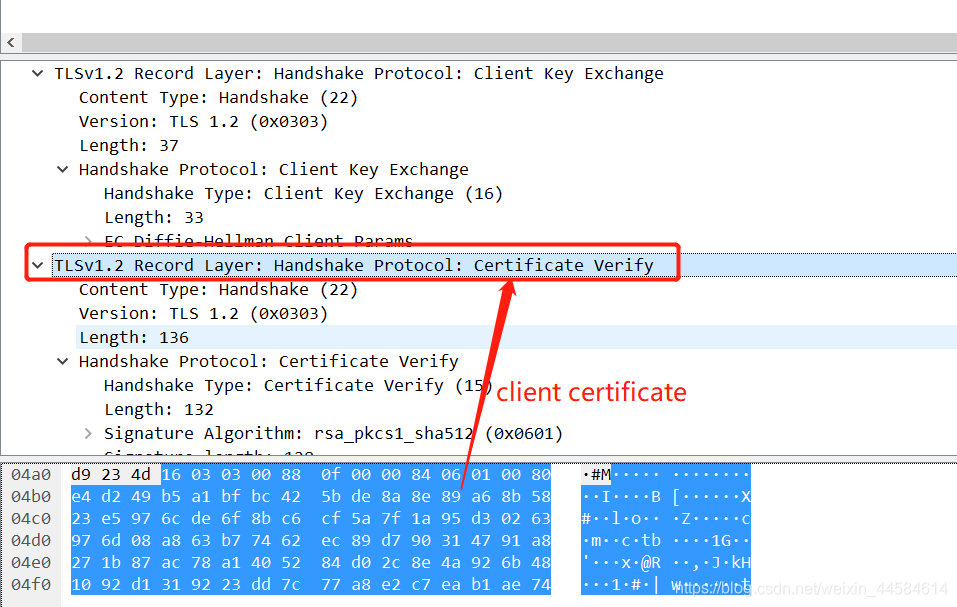Click hex offset 04c0
This screenshot has height=607, width=957.
coord(31,519)
